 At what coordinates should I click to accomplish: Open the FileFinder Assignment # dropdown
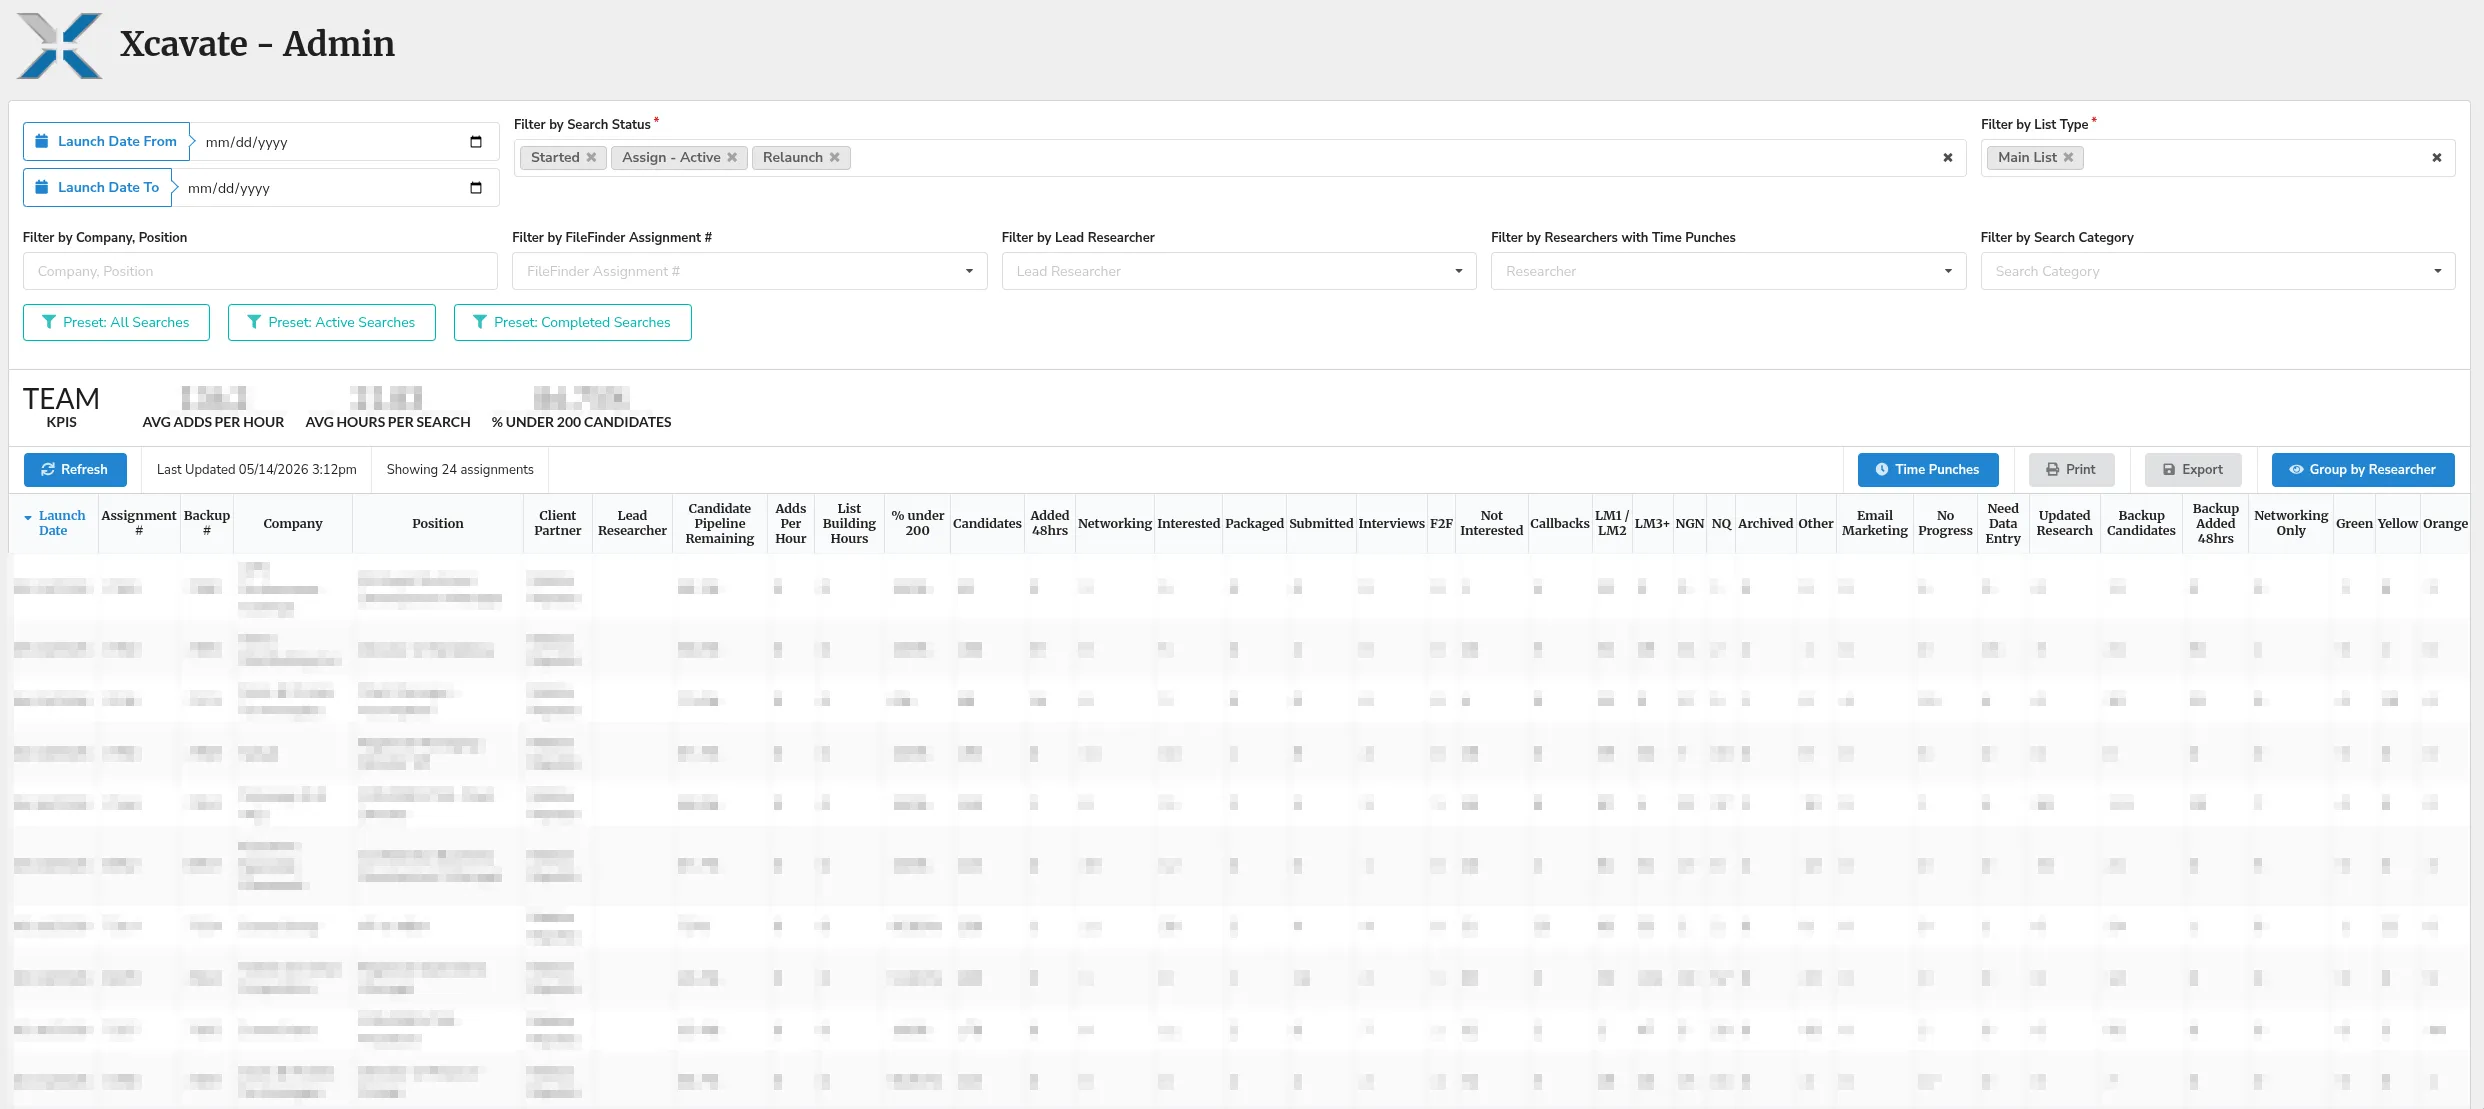(749, 271)
